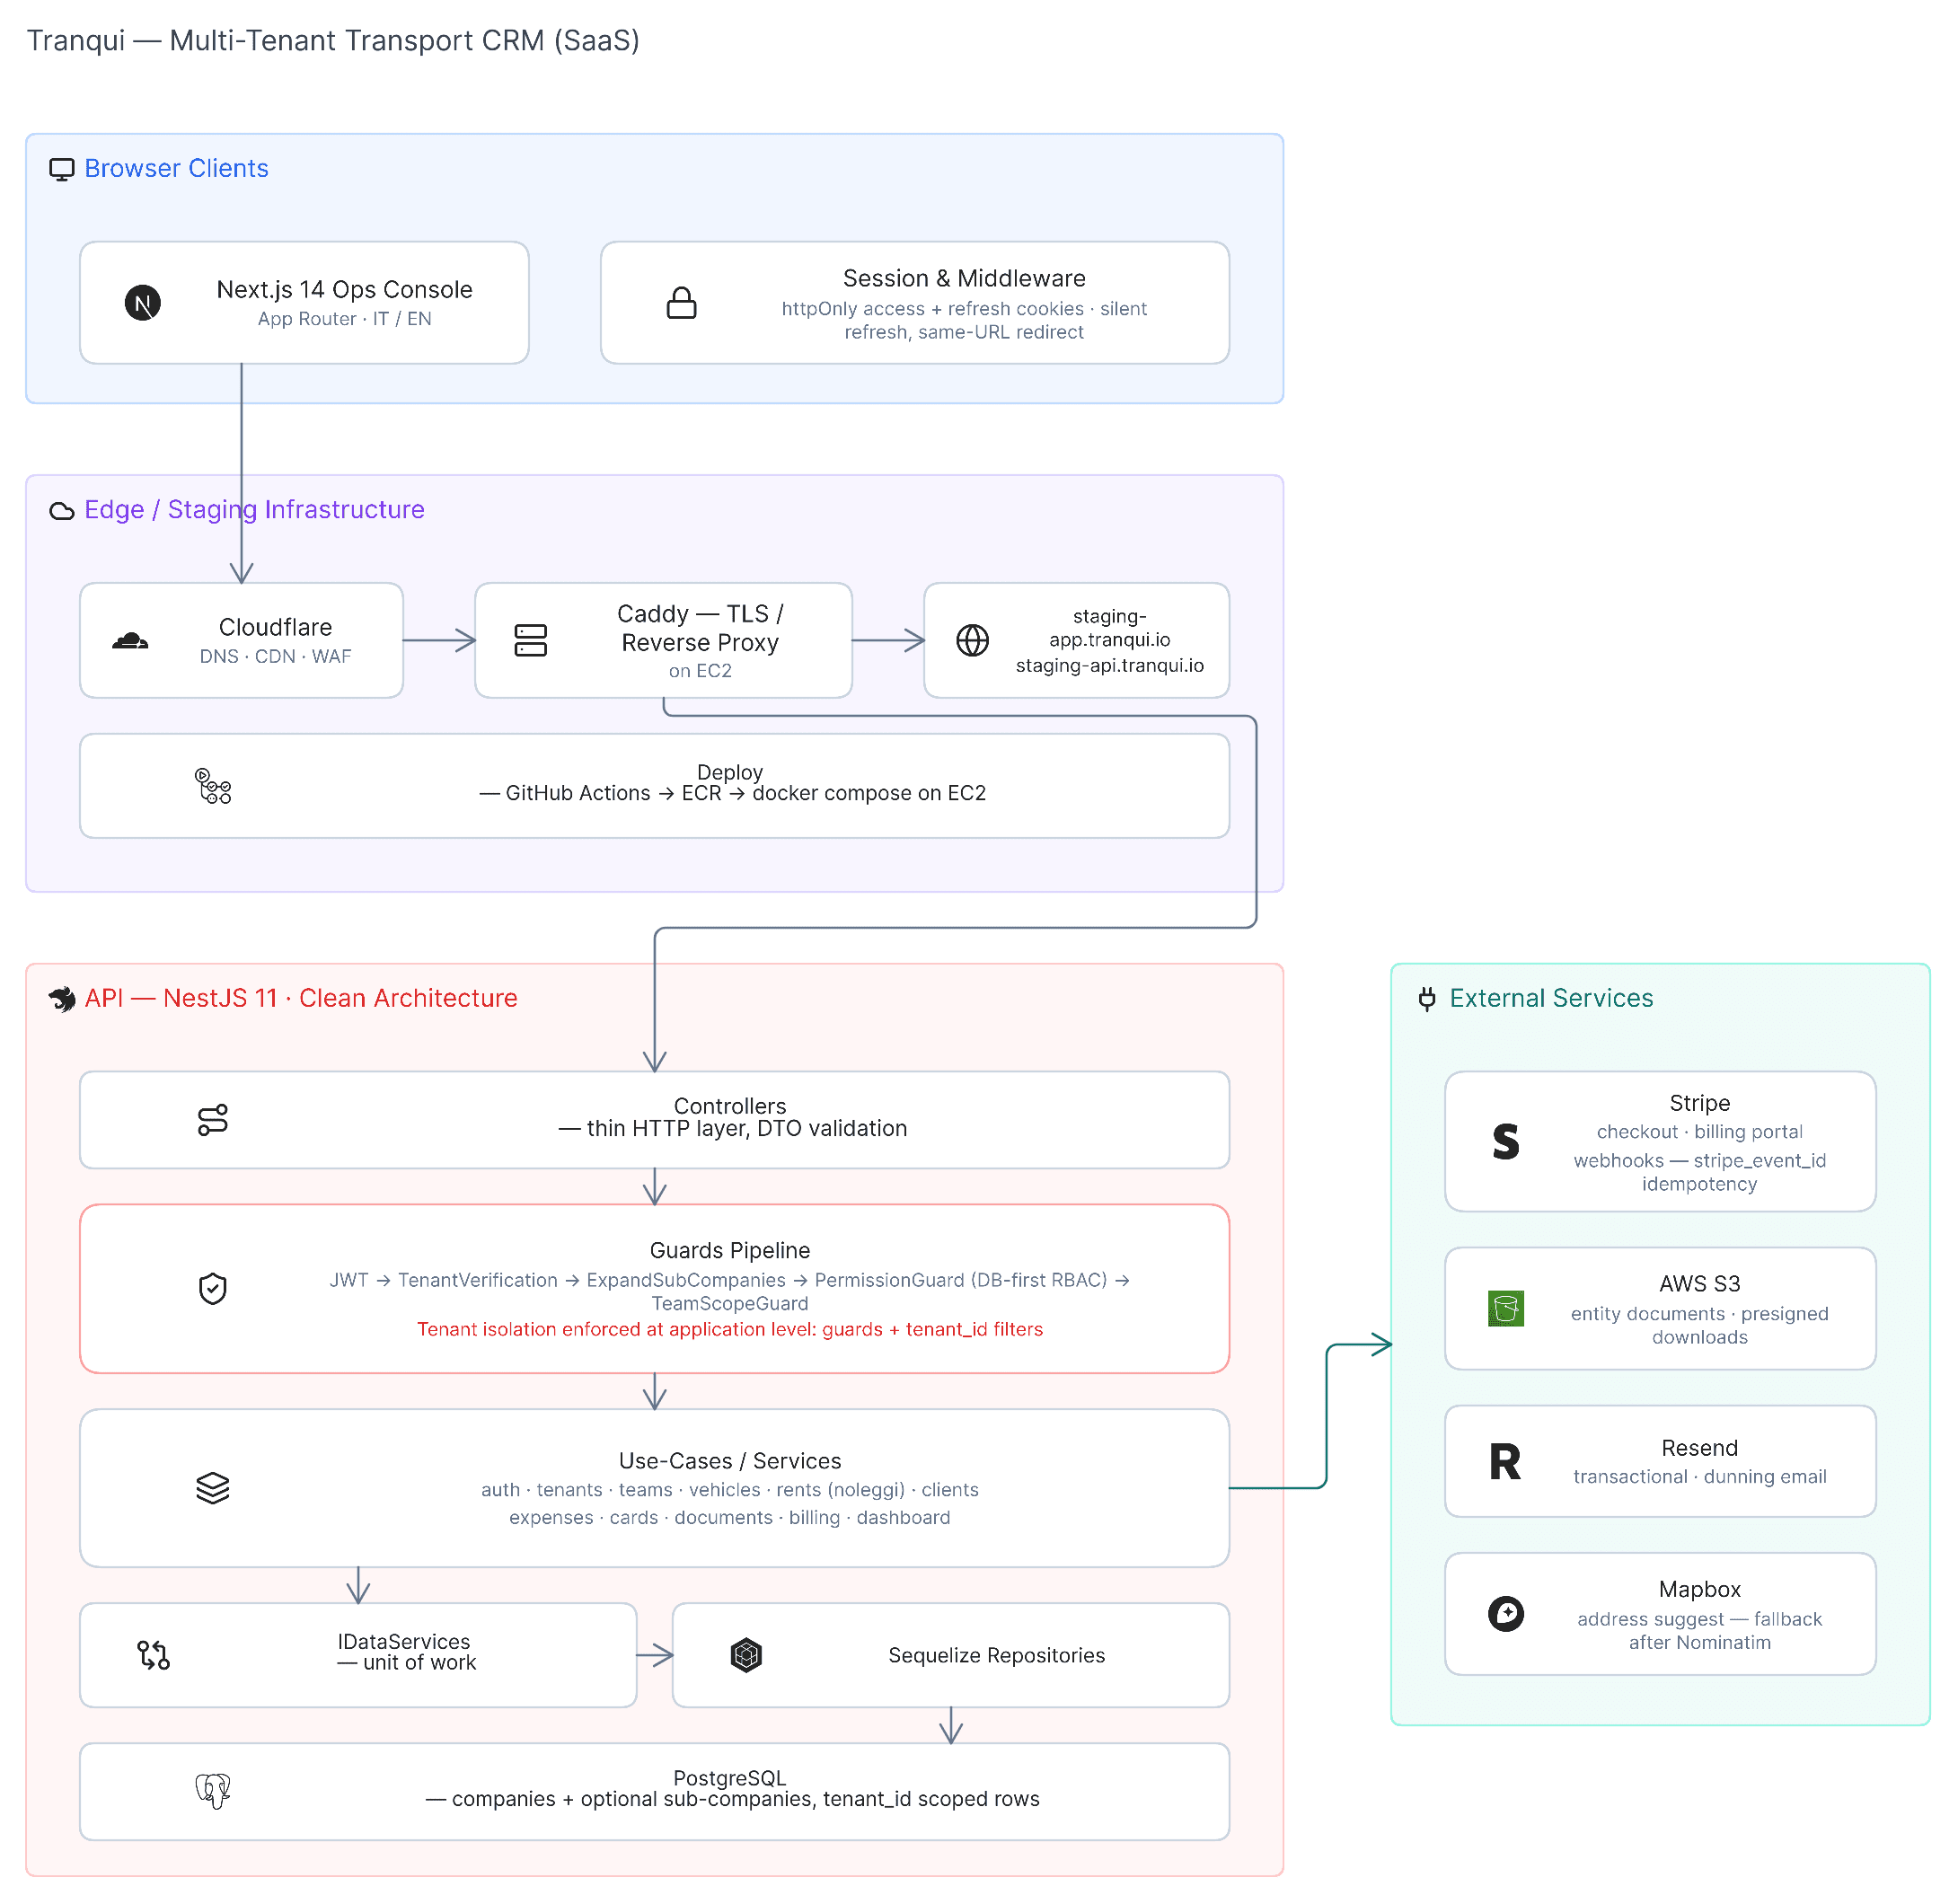The width and height of the screenshot is (1958, 1904).
Task: Select the Deploy node title
Action: pos(730,772)
